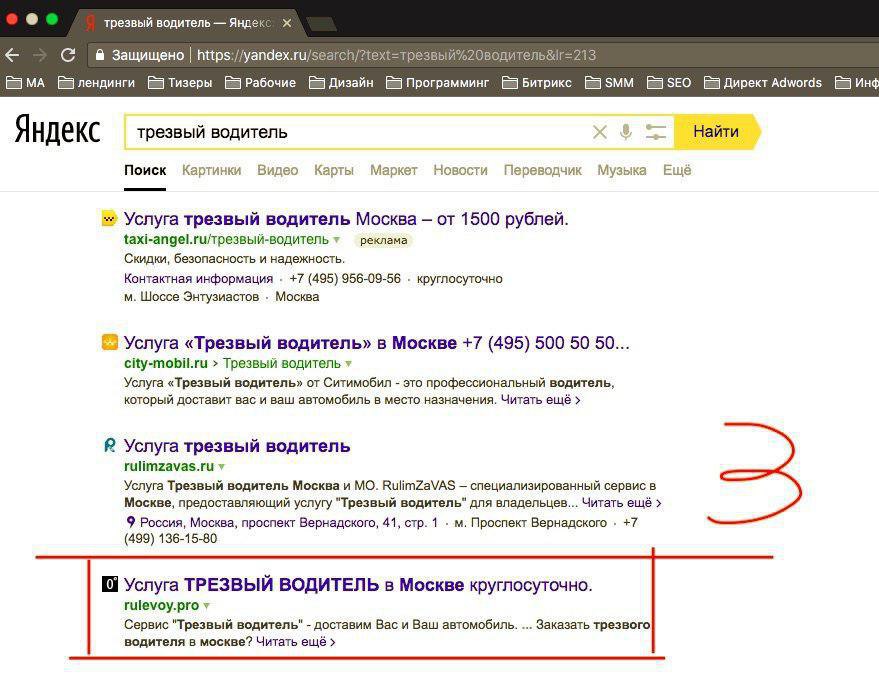Screen dimensions: 879x679
Task: Open the rulimzavas.ru green URL
Action: (x=169, y=466)
